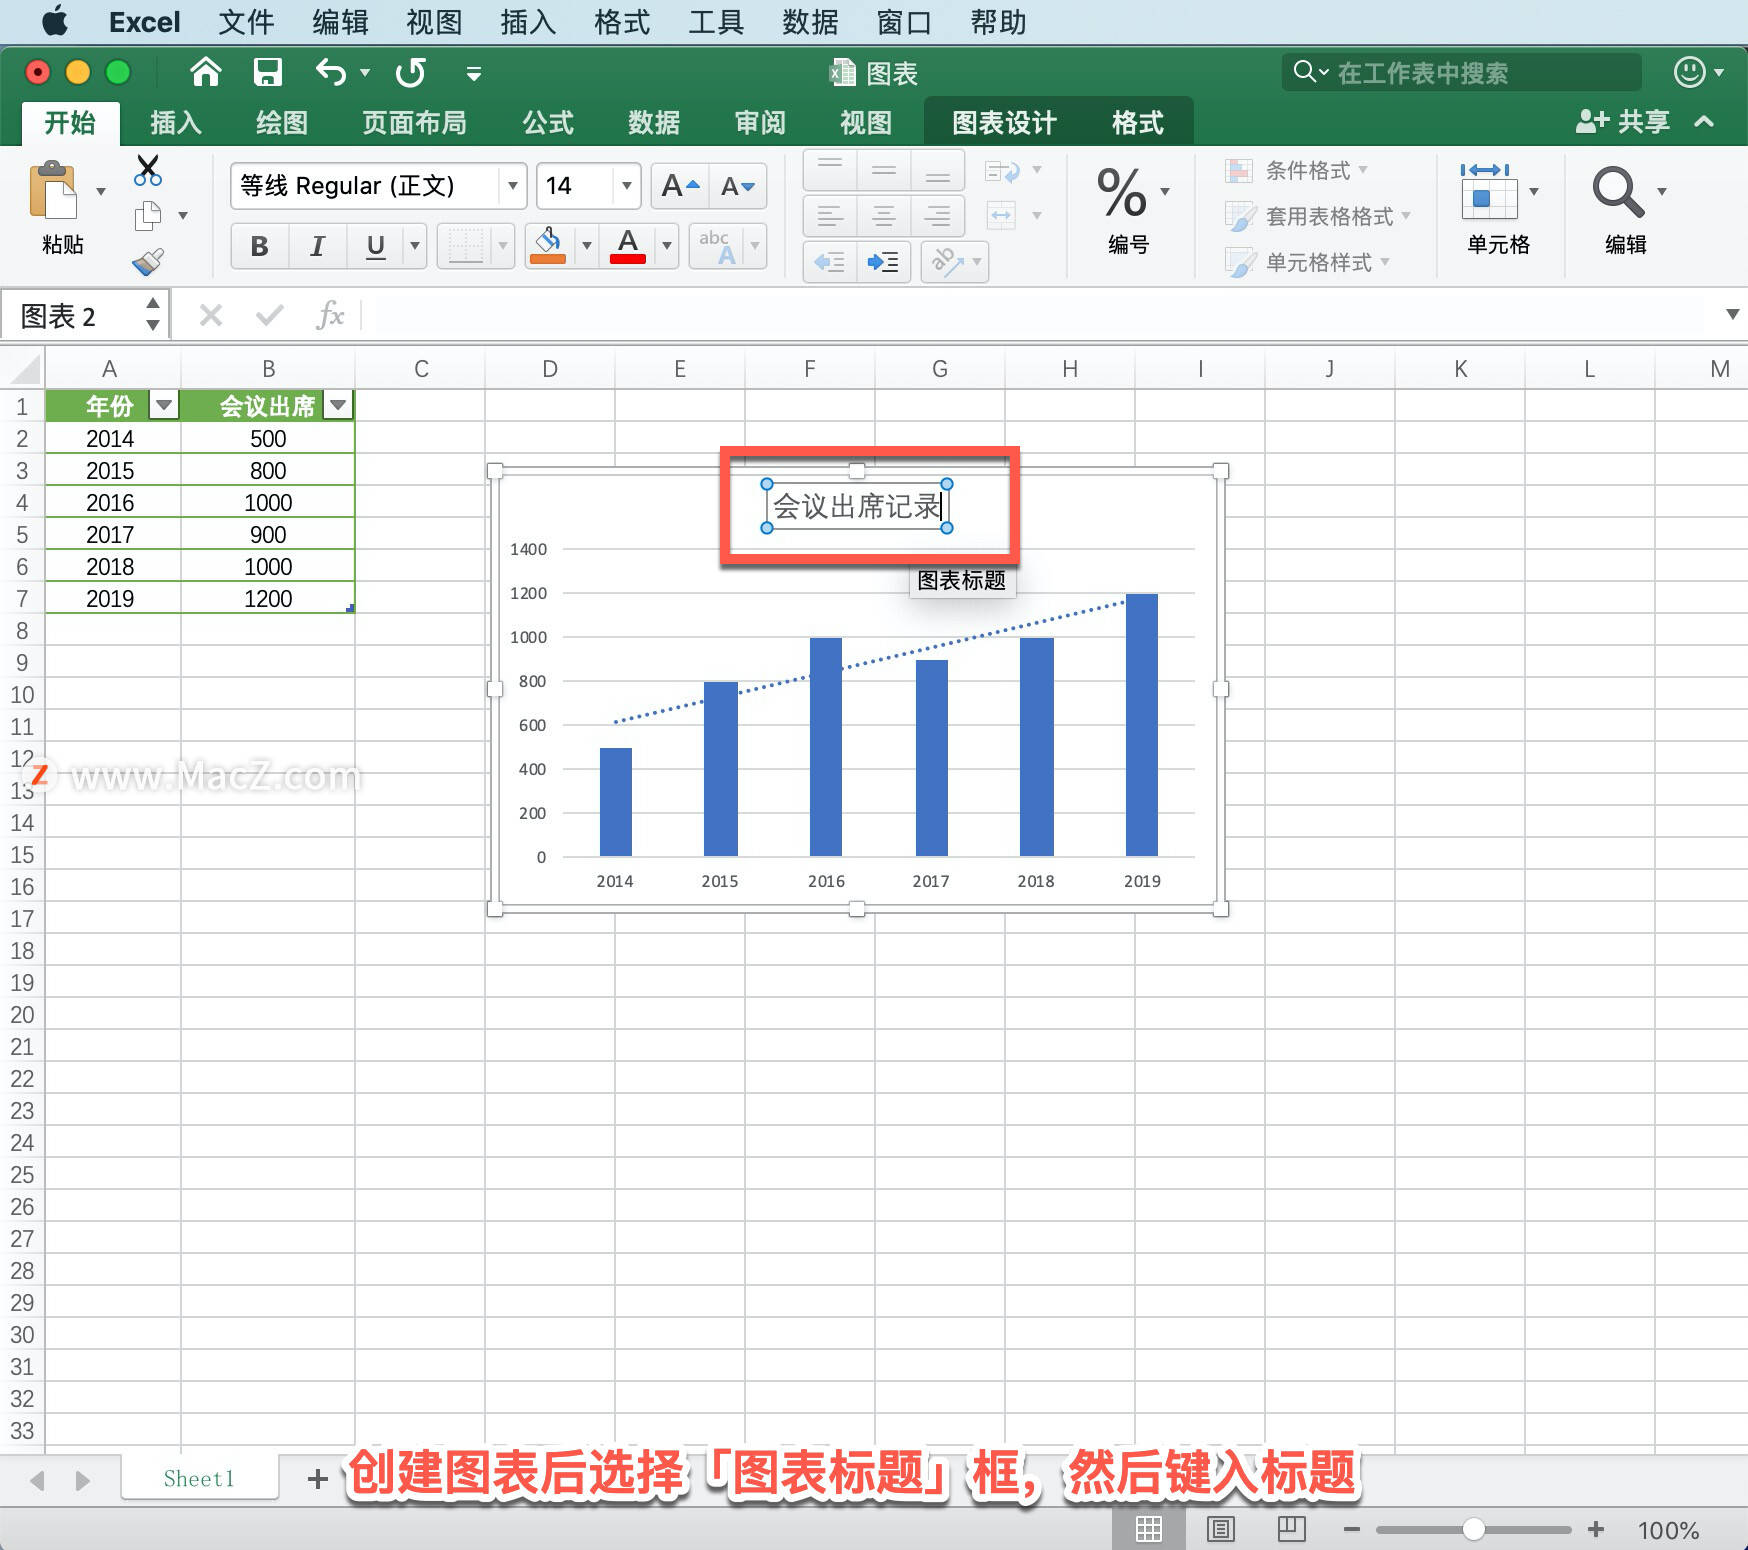Toggle bold formatting
Image resolution: width=1748 pixels, height=1550 pixels.
[x=258, y=246]
